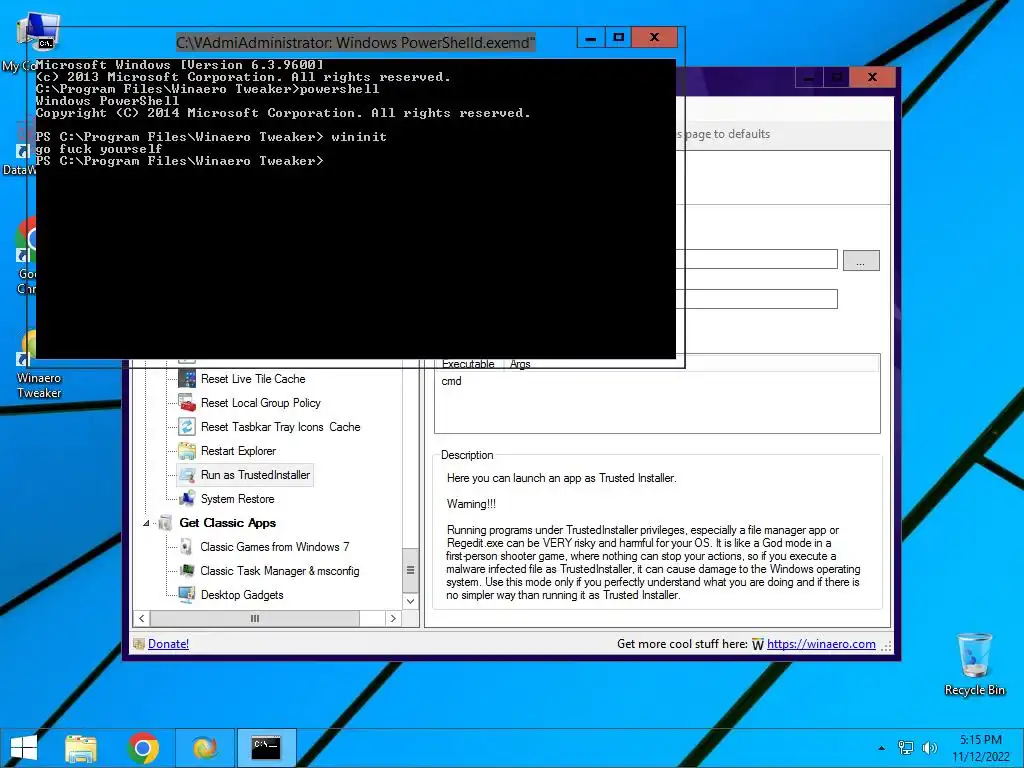The image size is (1024, 768).
Task: Click the tree horizontal scrollbar thumb
Action: coord(255,618)
